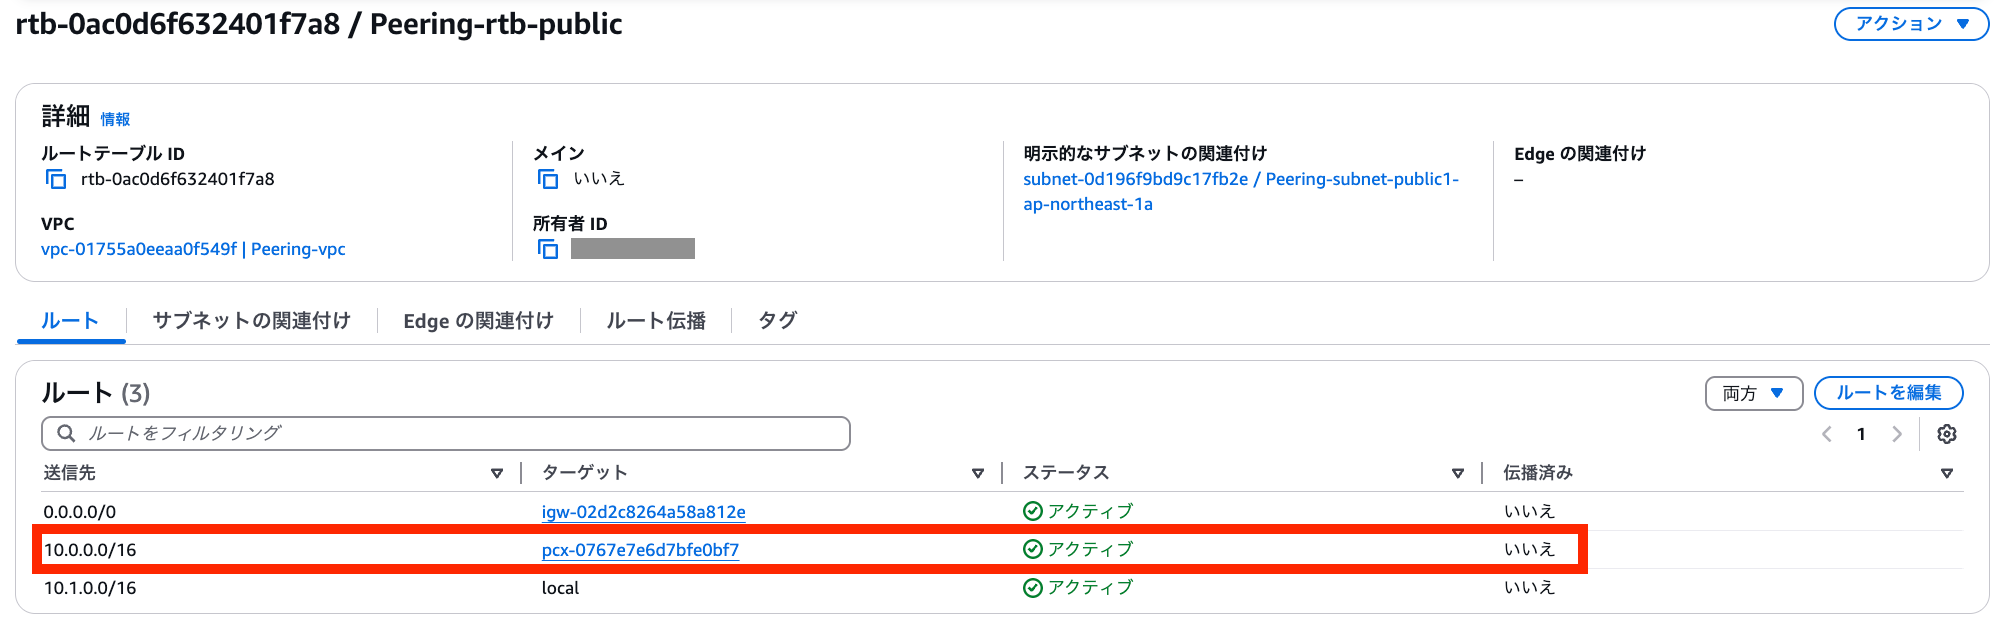Copy the owner ID (所有者 ID) icon

[548, 249]
